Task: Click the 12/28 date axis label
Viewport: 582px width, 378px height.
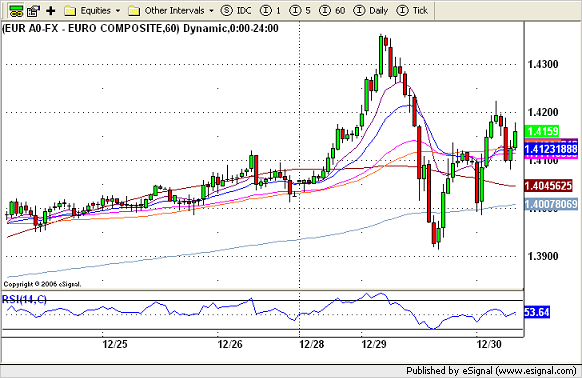Action: coord(311,344)
